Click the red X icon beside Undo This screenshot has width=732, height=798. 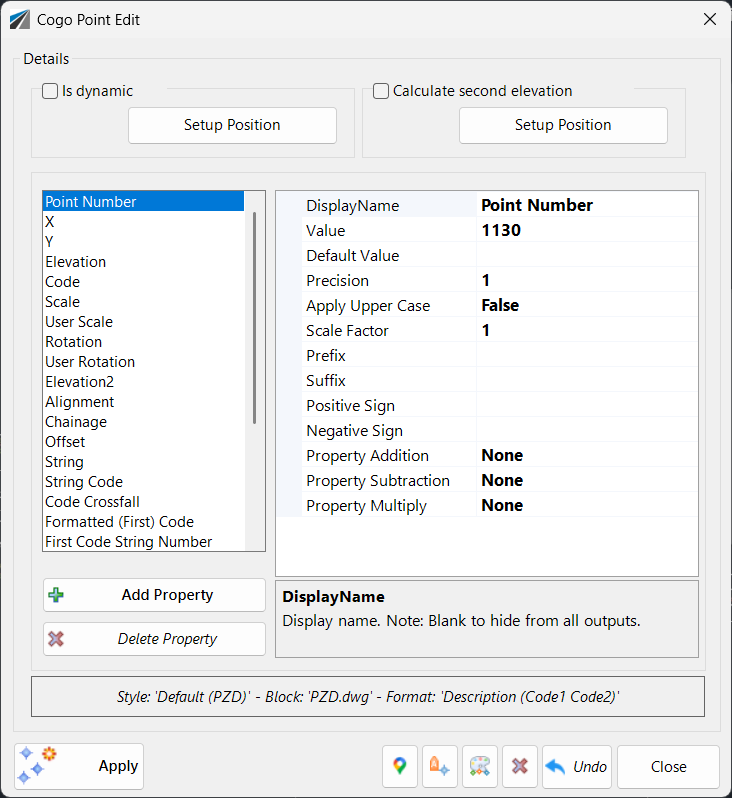click(520, 767)
